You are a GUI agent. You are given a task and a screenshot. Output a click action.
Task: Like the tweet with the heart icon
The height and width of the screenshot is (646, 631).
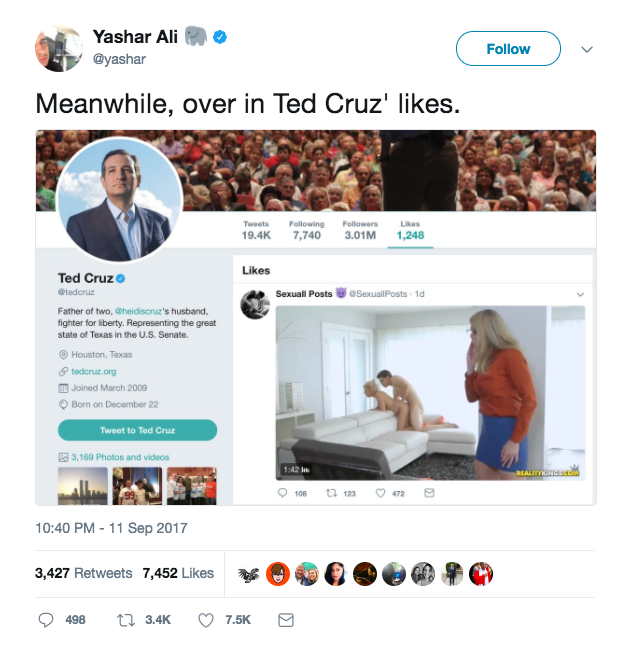click(206, 620)
